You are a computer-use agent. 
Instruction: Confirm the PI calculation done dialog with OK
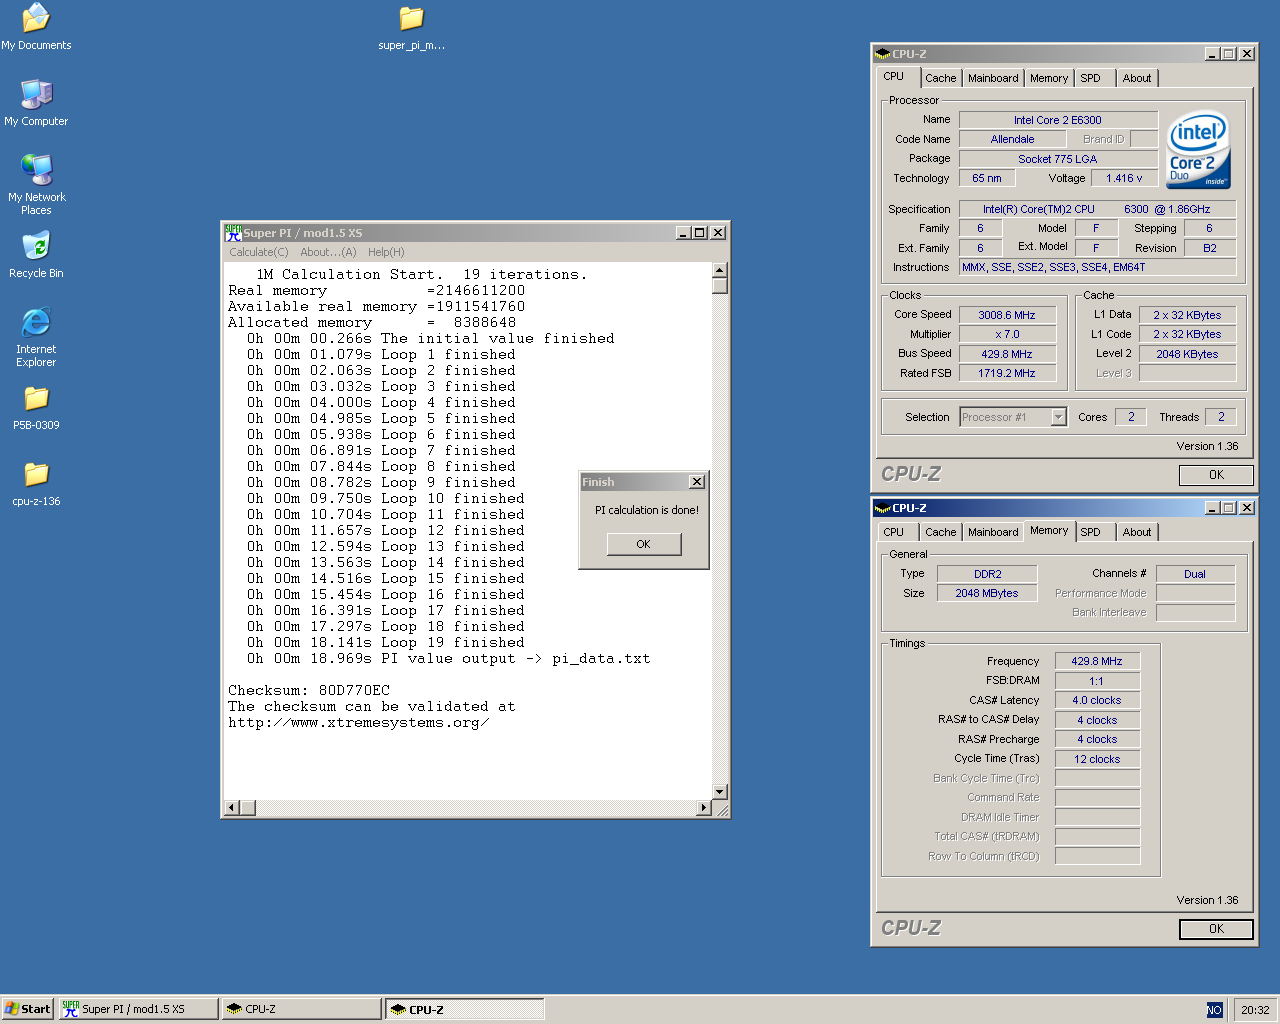tap(643, 544)
